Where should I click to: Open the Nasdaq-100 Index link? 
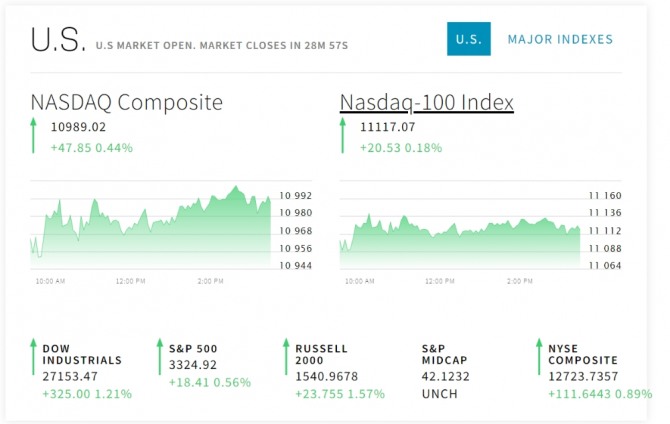427,102
